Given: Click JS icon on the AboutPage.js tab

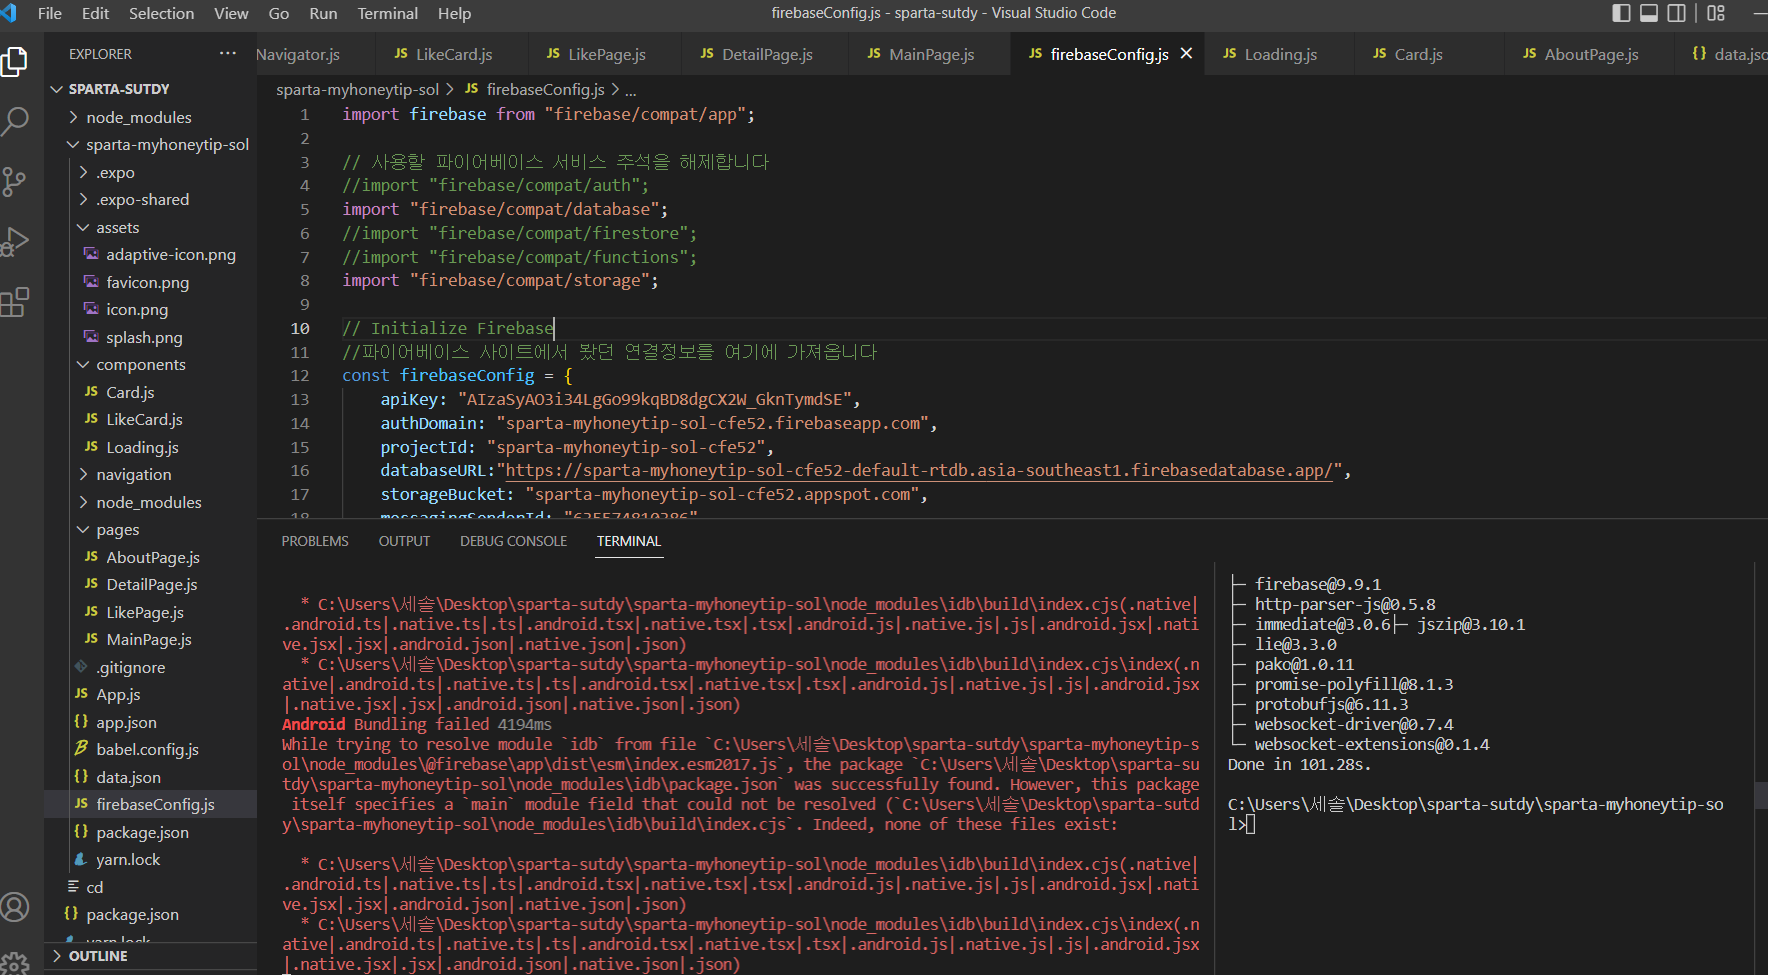Looking at the screenshot, I should 1529,53.
